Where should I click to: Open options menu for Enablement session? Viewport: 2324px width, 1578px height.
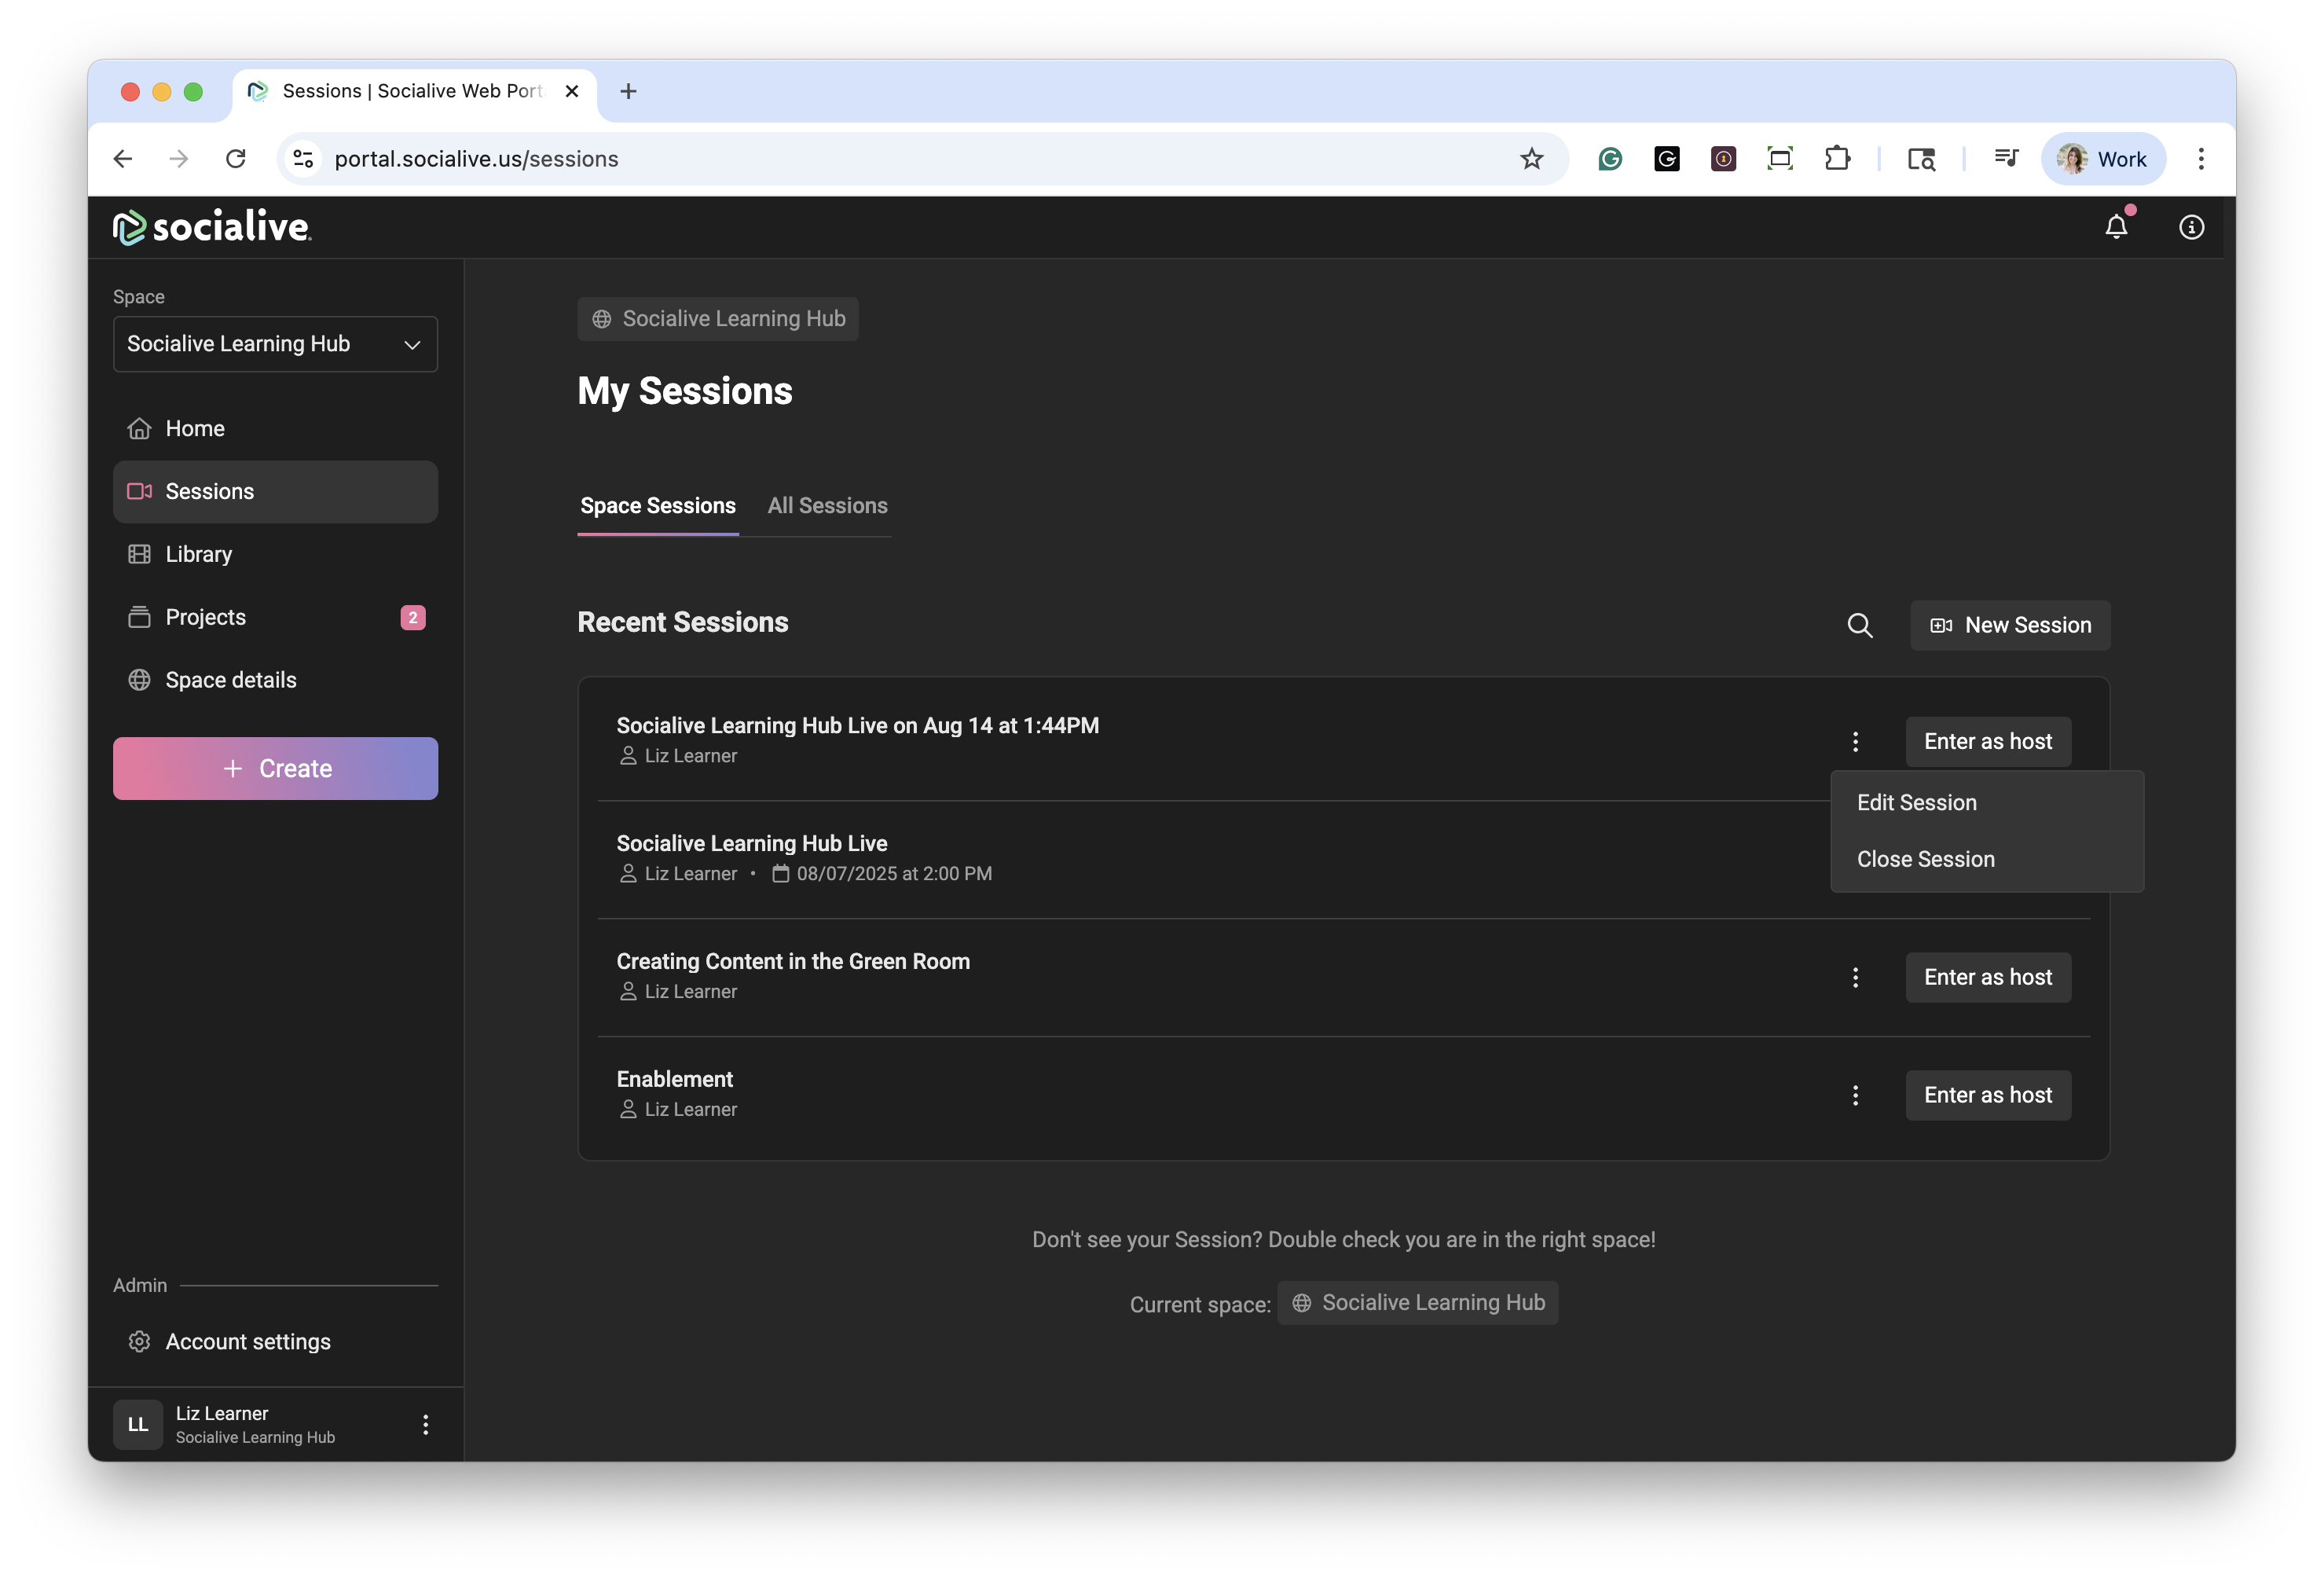(1855, 1095)
